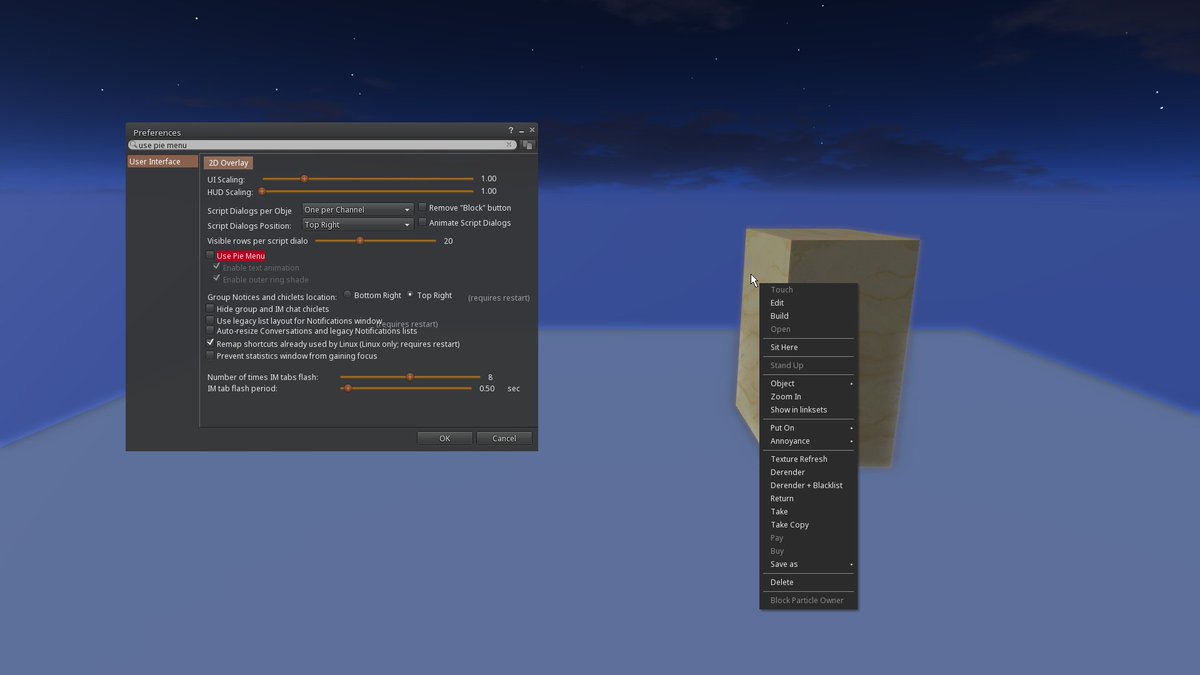This screenshot has height=675, width=1200.
Task: Enable the Use Pie Menu checkbox
Action: 210,256
